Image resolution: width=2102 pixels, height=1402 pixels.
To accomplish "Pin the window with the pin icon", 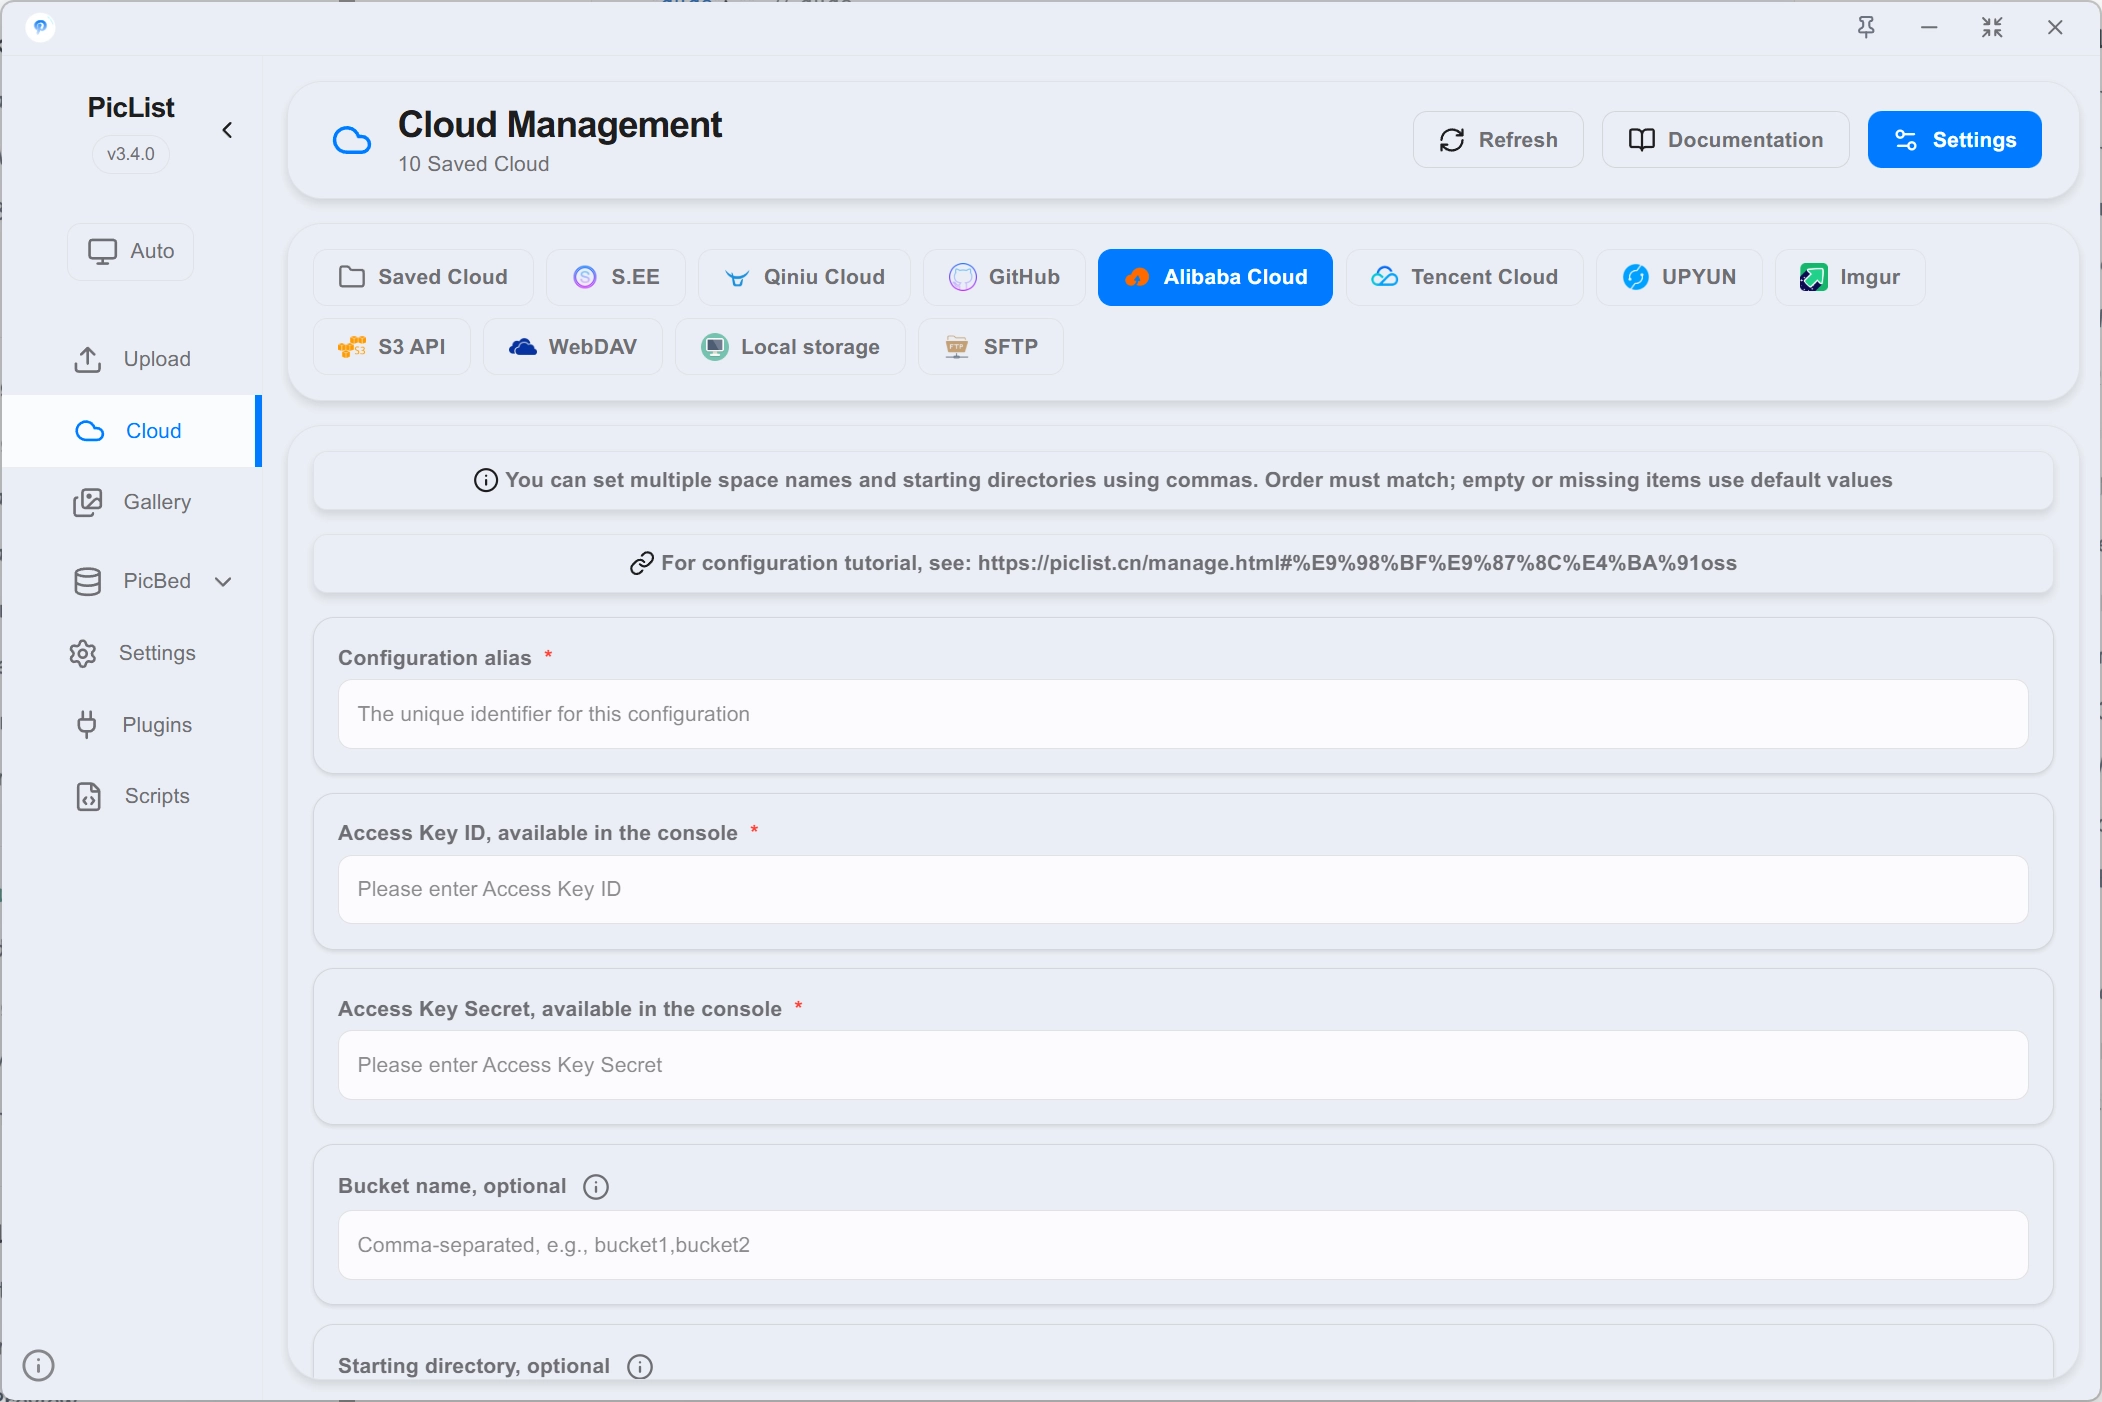I will click(x=1866, y=28).
